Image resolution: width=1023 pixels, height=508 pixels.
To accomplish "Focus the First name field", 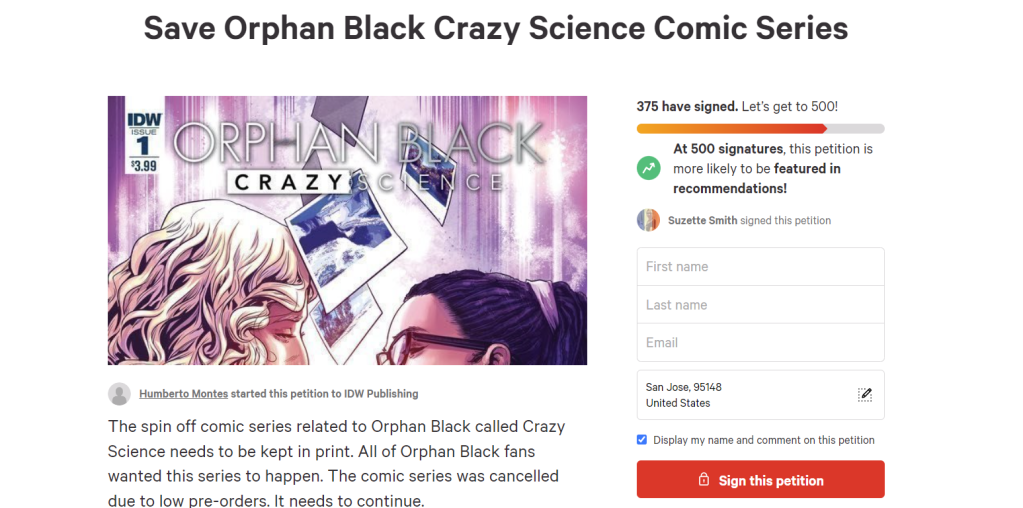I will pos(760,267).
